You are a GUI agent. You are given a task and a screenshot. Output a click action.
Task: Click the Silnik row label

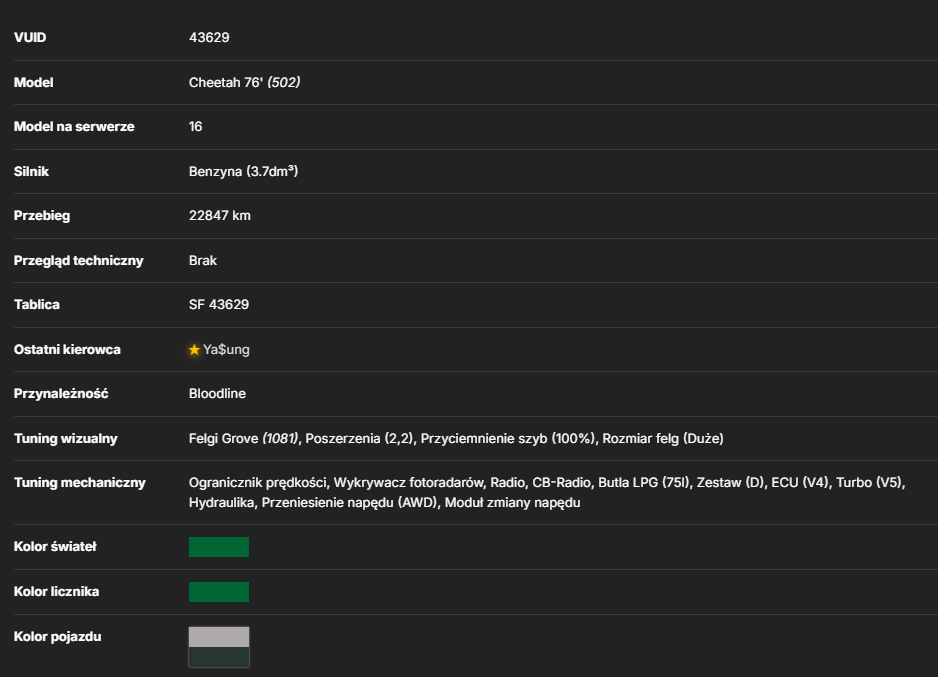click(x=31, y=172)
